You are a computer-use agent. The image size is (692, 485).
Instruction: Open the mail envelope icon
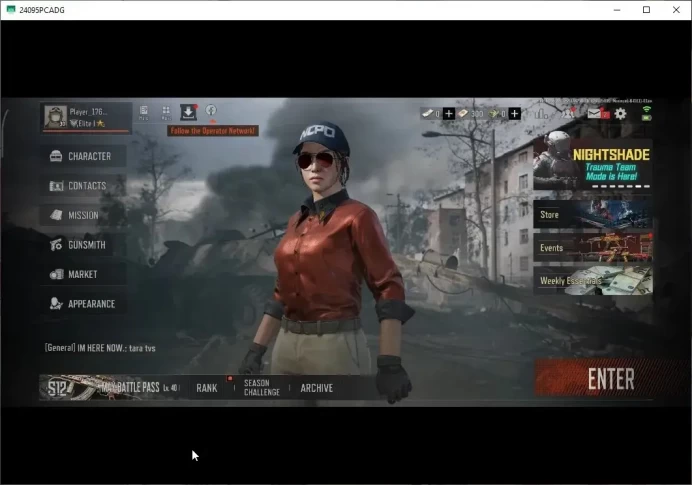tap(594, 113)
